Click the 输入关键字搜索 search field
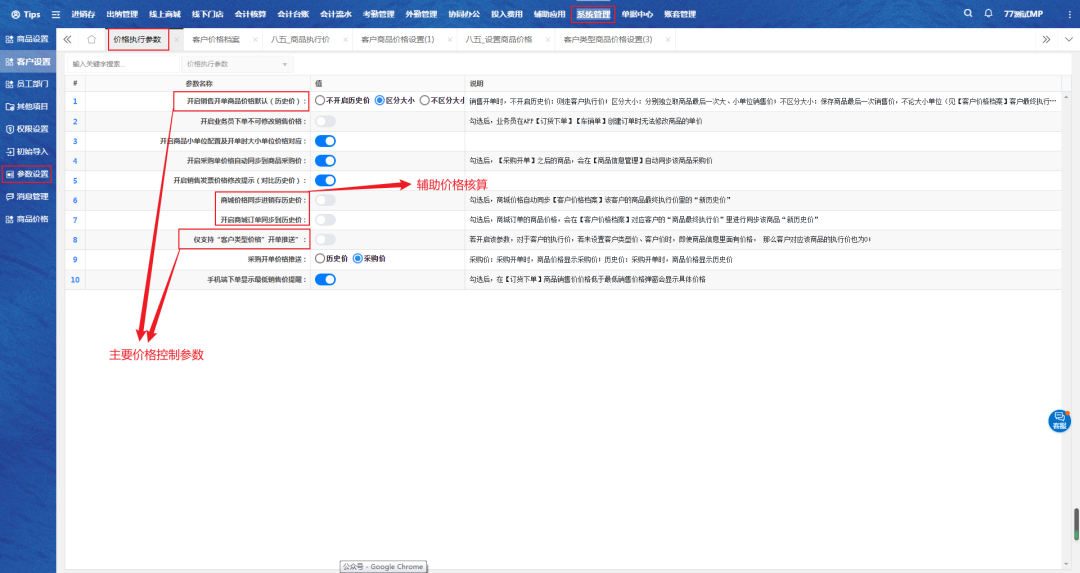This screenshot has height=573, width=1080. pos(120,64)
